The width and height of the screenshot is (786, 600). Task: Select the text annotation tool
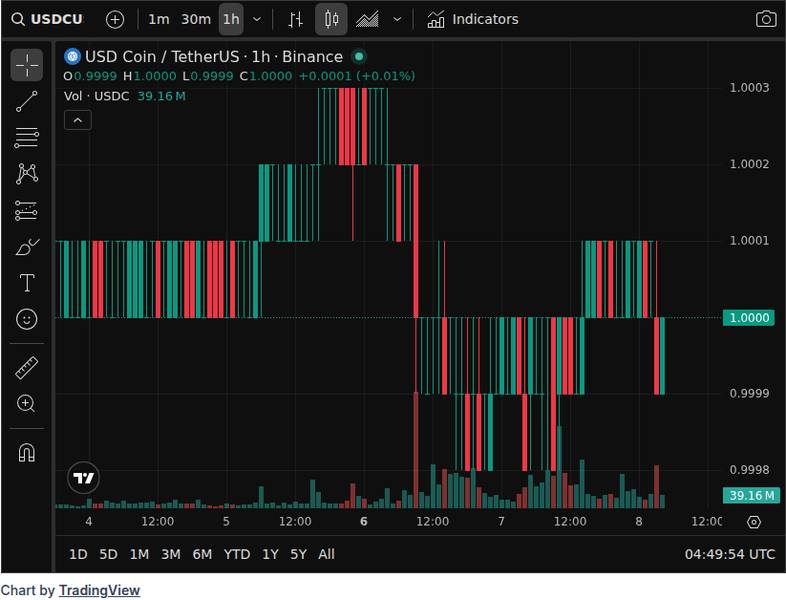point(27,283)
